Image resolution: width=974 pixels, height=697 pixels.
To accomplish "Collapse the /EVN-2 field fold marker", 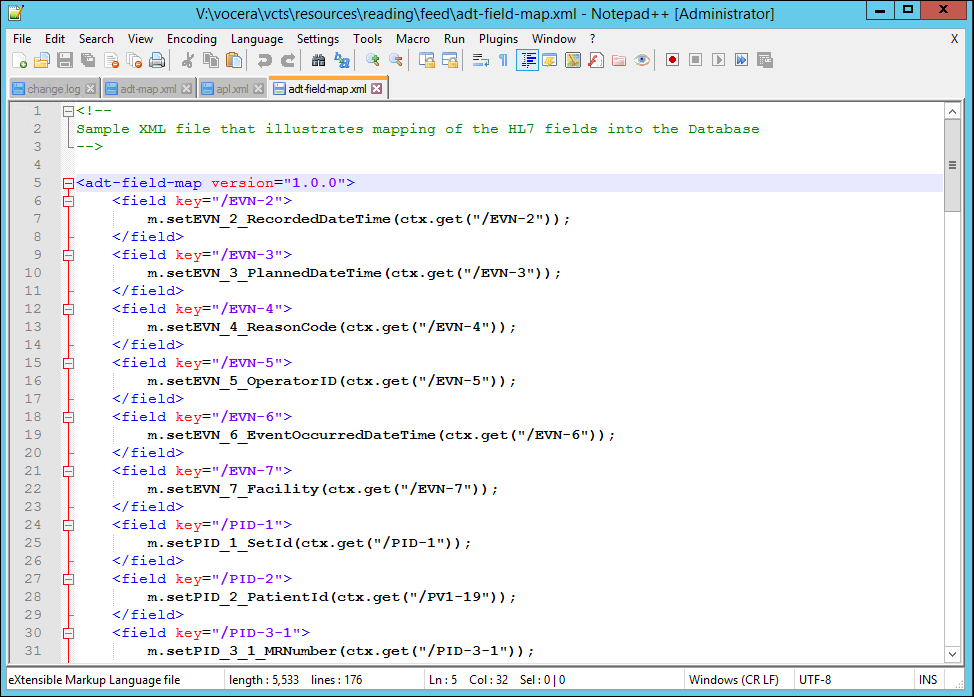I will pyautogui.click(x=68, y=201).
